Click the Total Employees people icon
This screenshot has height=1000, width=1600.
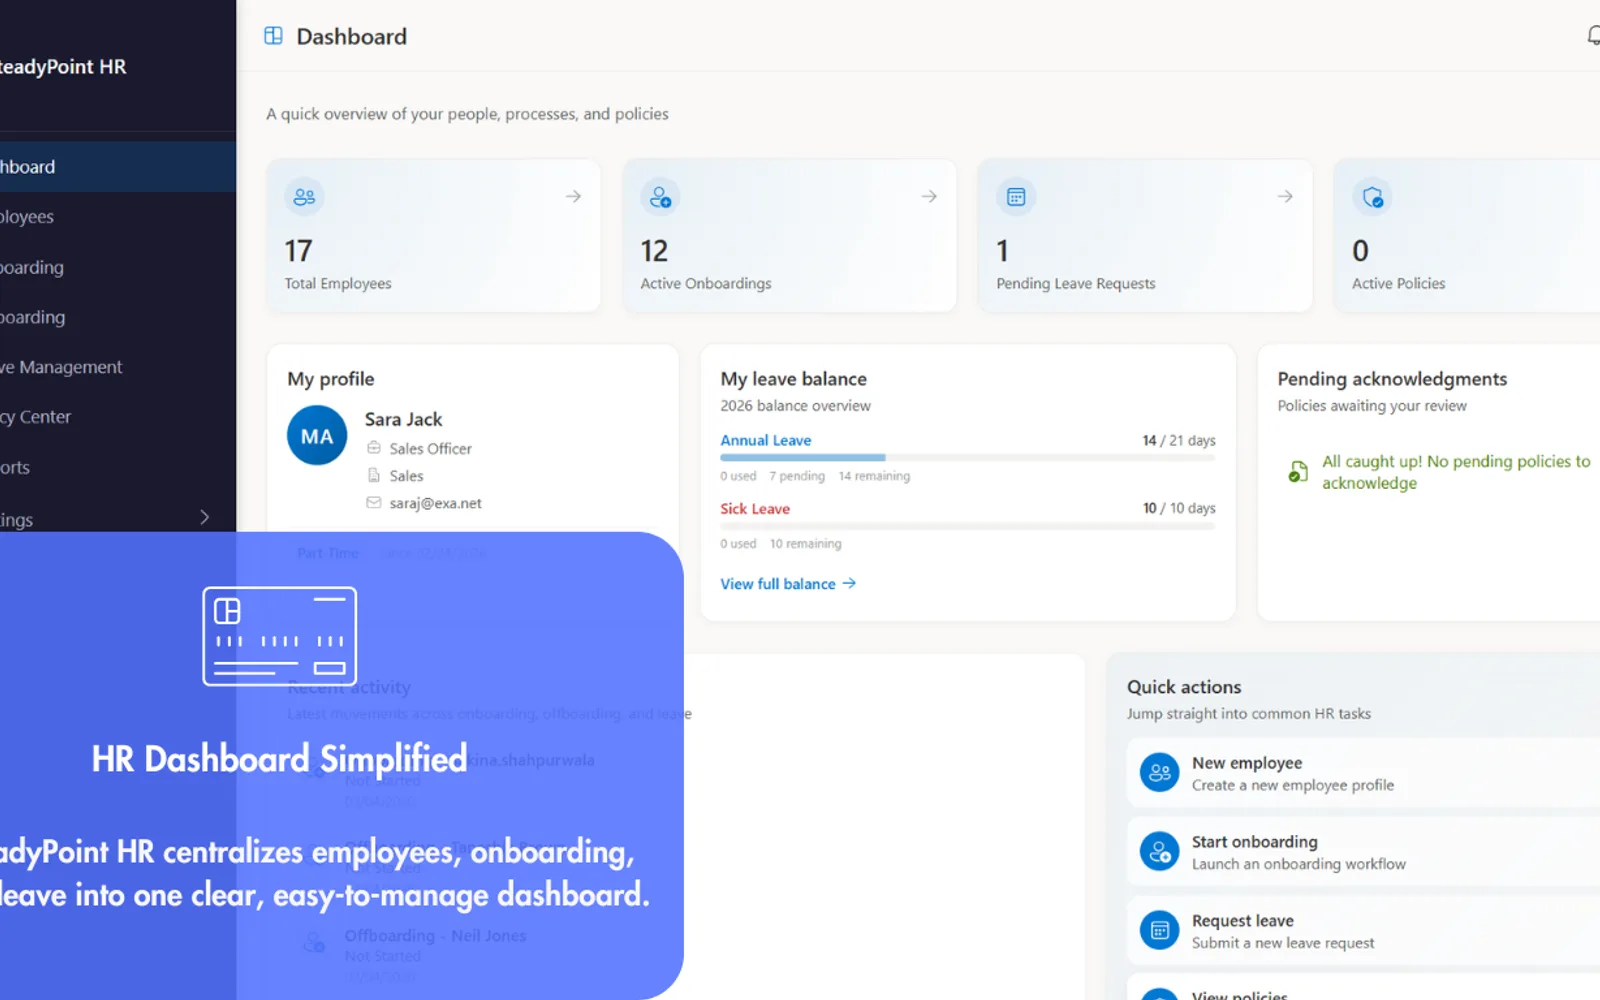click(304, 197)
